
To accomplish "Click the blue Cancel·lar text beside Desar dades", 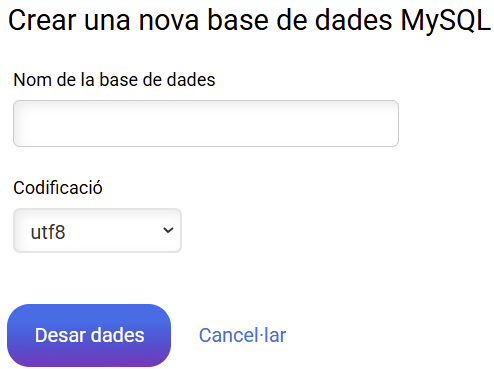I will [x=242, y=335].
